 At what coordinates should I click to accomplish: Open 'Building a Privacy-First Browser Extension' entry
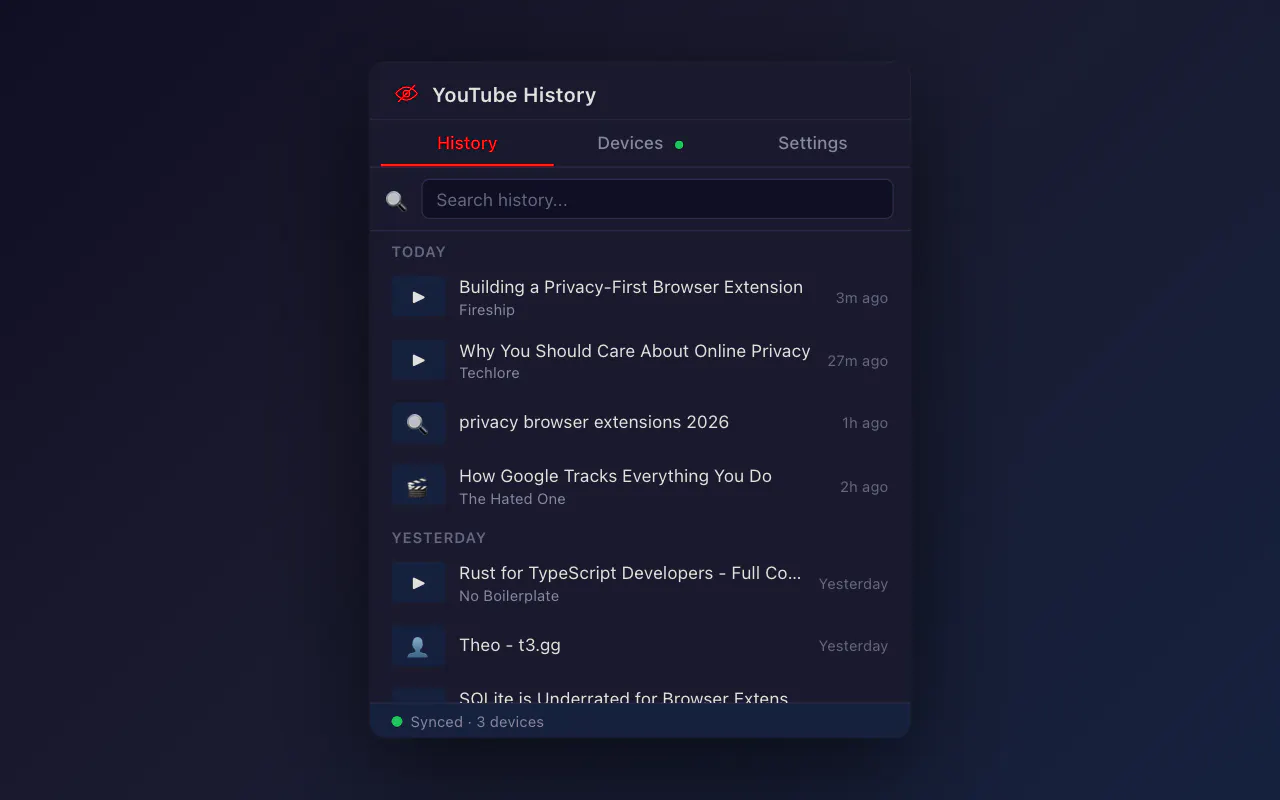pyautogui.click(x=640, y=297)
